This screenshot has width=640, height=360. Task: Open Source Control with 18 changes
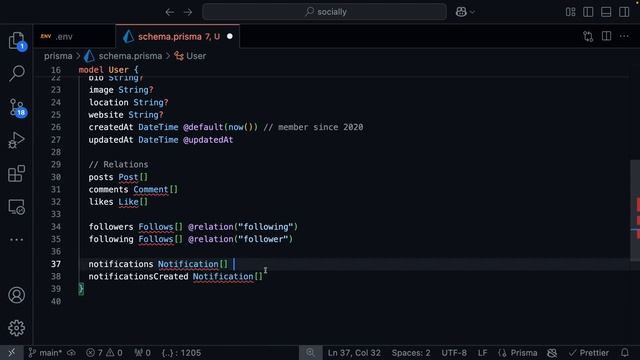point(17,108)
